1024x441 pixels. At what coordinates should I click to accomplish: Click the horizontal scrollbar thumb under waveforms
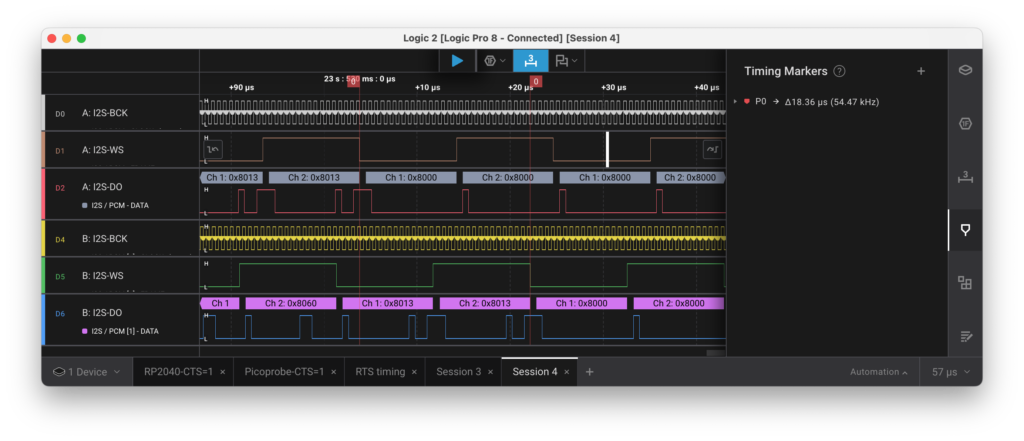(x=716, y=353)
